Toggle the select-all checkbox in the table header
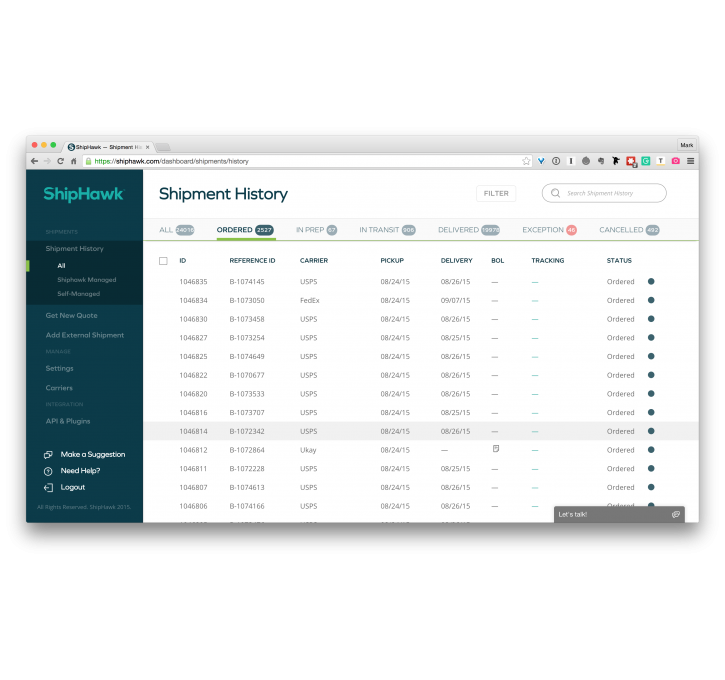725x680 pixels. (163, 261)
